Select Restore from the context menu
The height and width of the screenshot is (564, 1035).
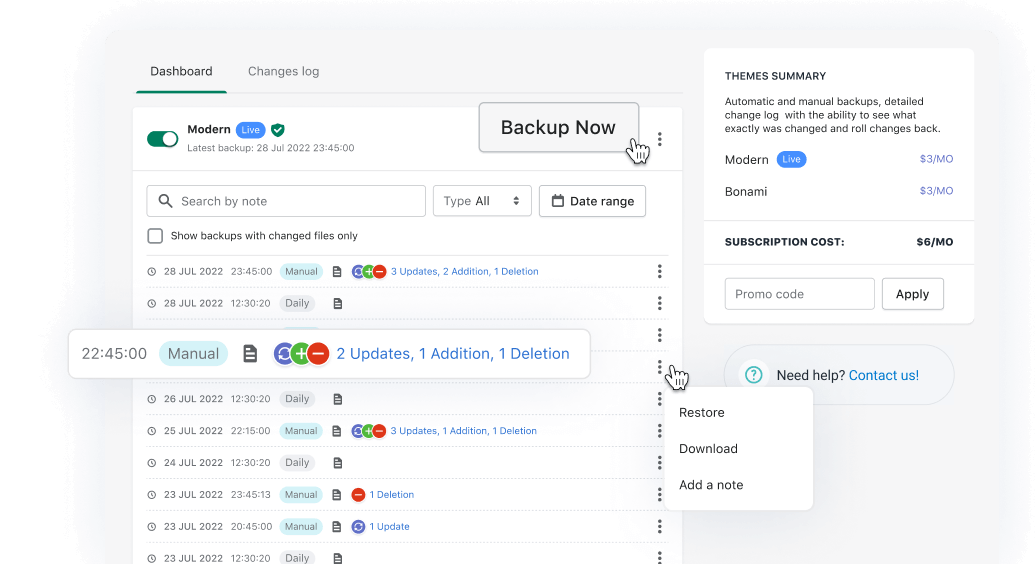[701, 412]
